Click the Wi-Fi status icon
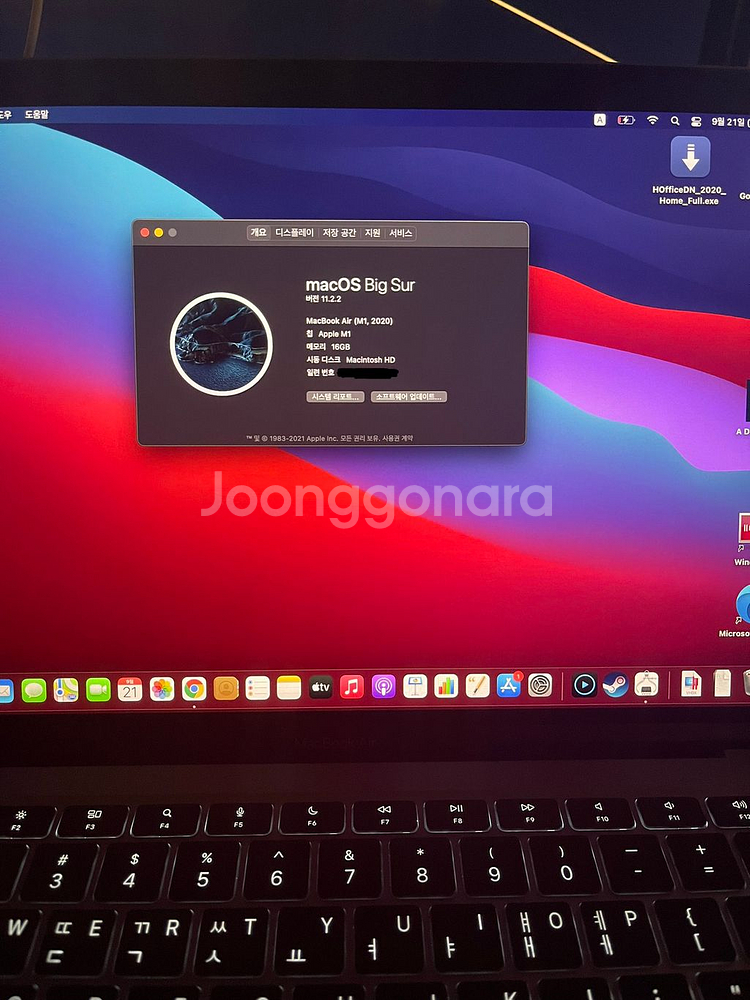This screenshot has width=750, height=1000. pyautogui.click(x=652, y=120)
